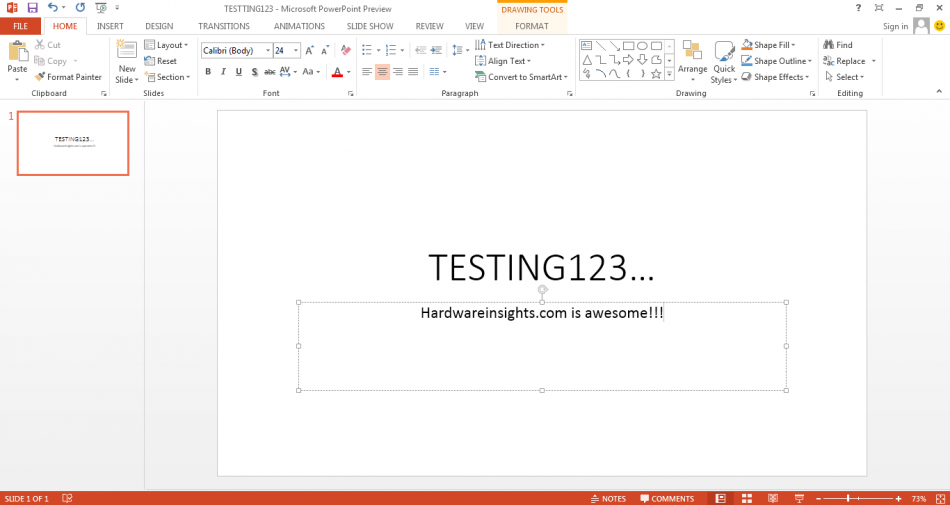950x505 pixels.
Task: Expand shapes gallery More arrow
Action: pyautogui.click(x=669, y=74)
